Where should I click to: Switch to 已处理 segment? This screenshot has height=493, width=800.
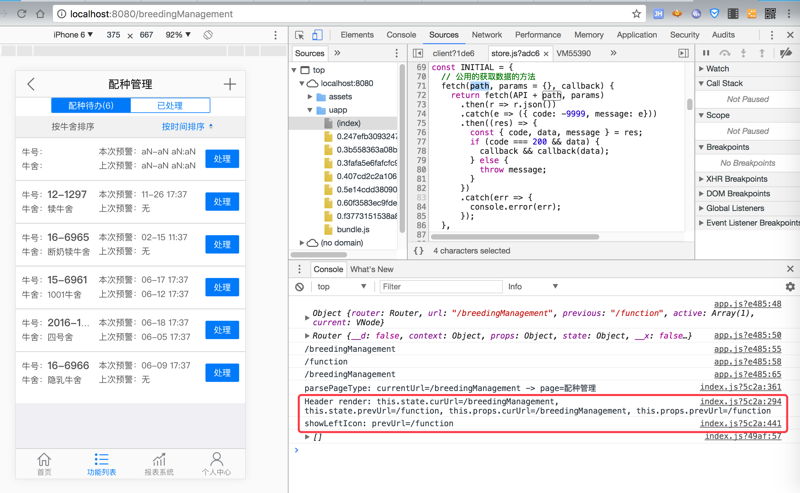(170, 105)
